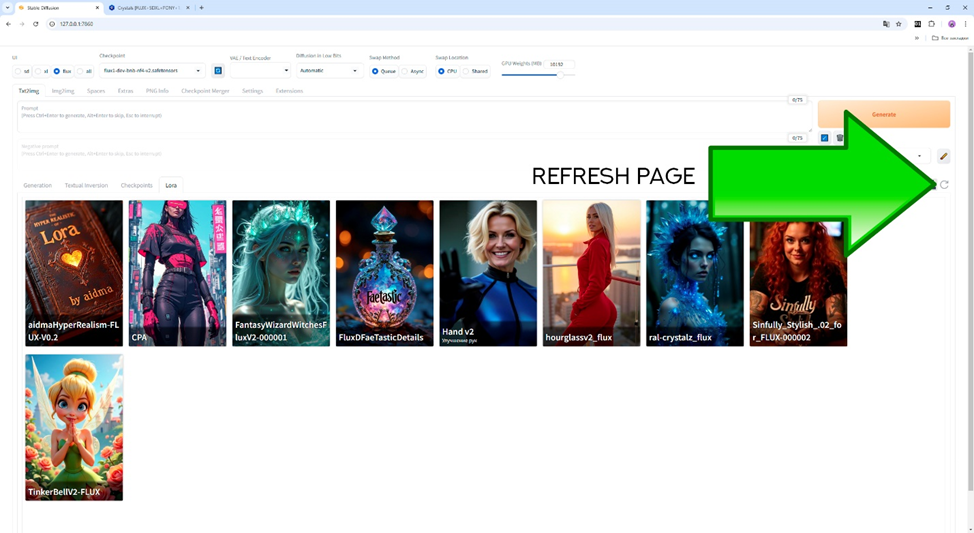View site information icon in address bar
This screenshot has height=533, width=974.
[x=52, y=24]
